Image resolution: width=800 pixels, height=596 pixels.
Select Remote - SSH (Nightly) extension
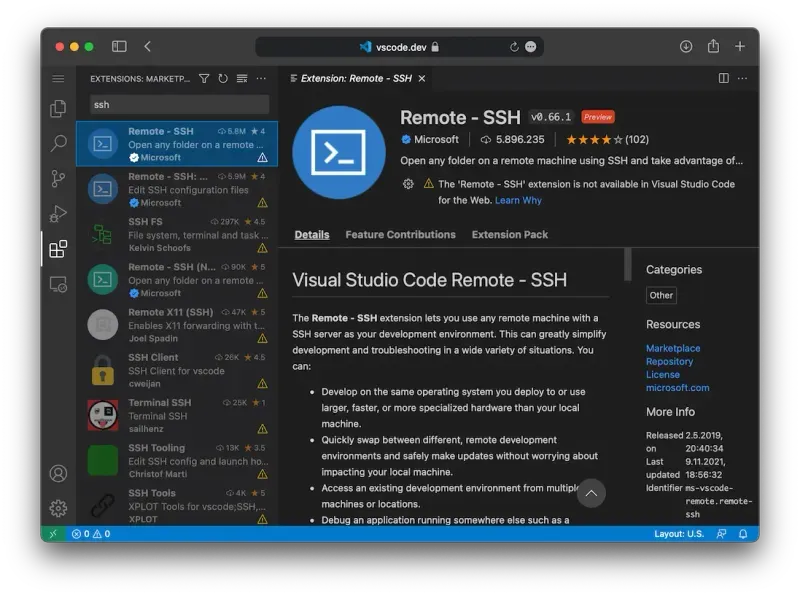point(177,280)
